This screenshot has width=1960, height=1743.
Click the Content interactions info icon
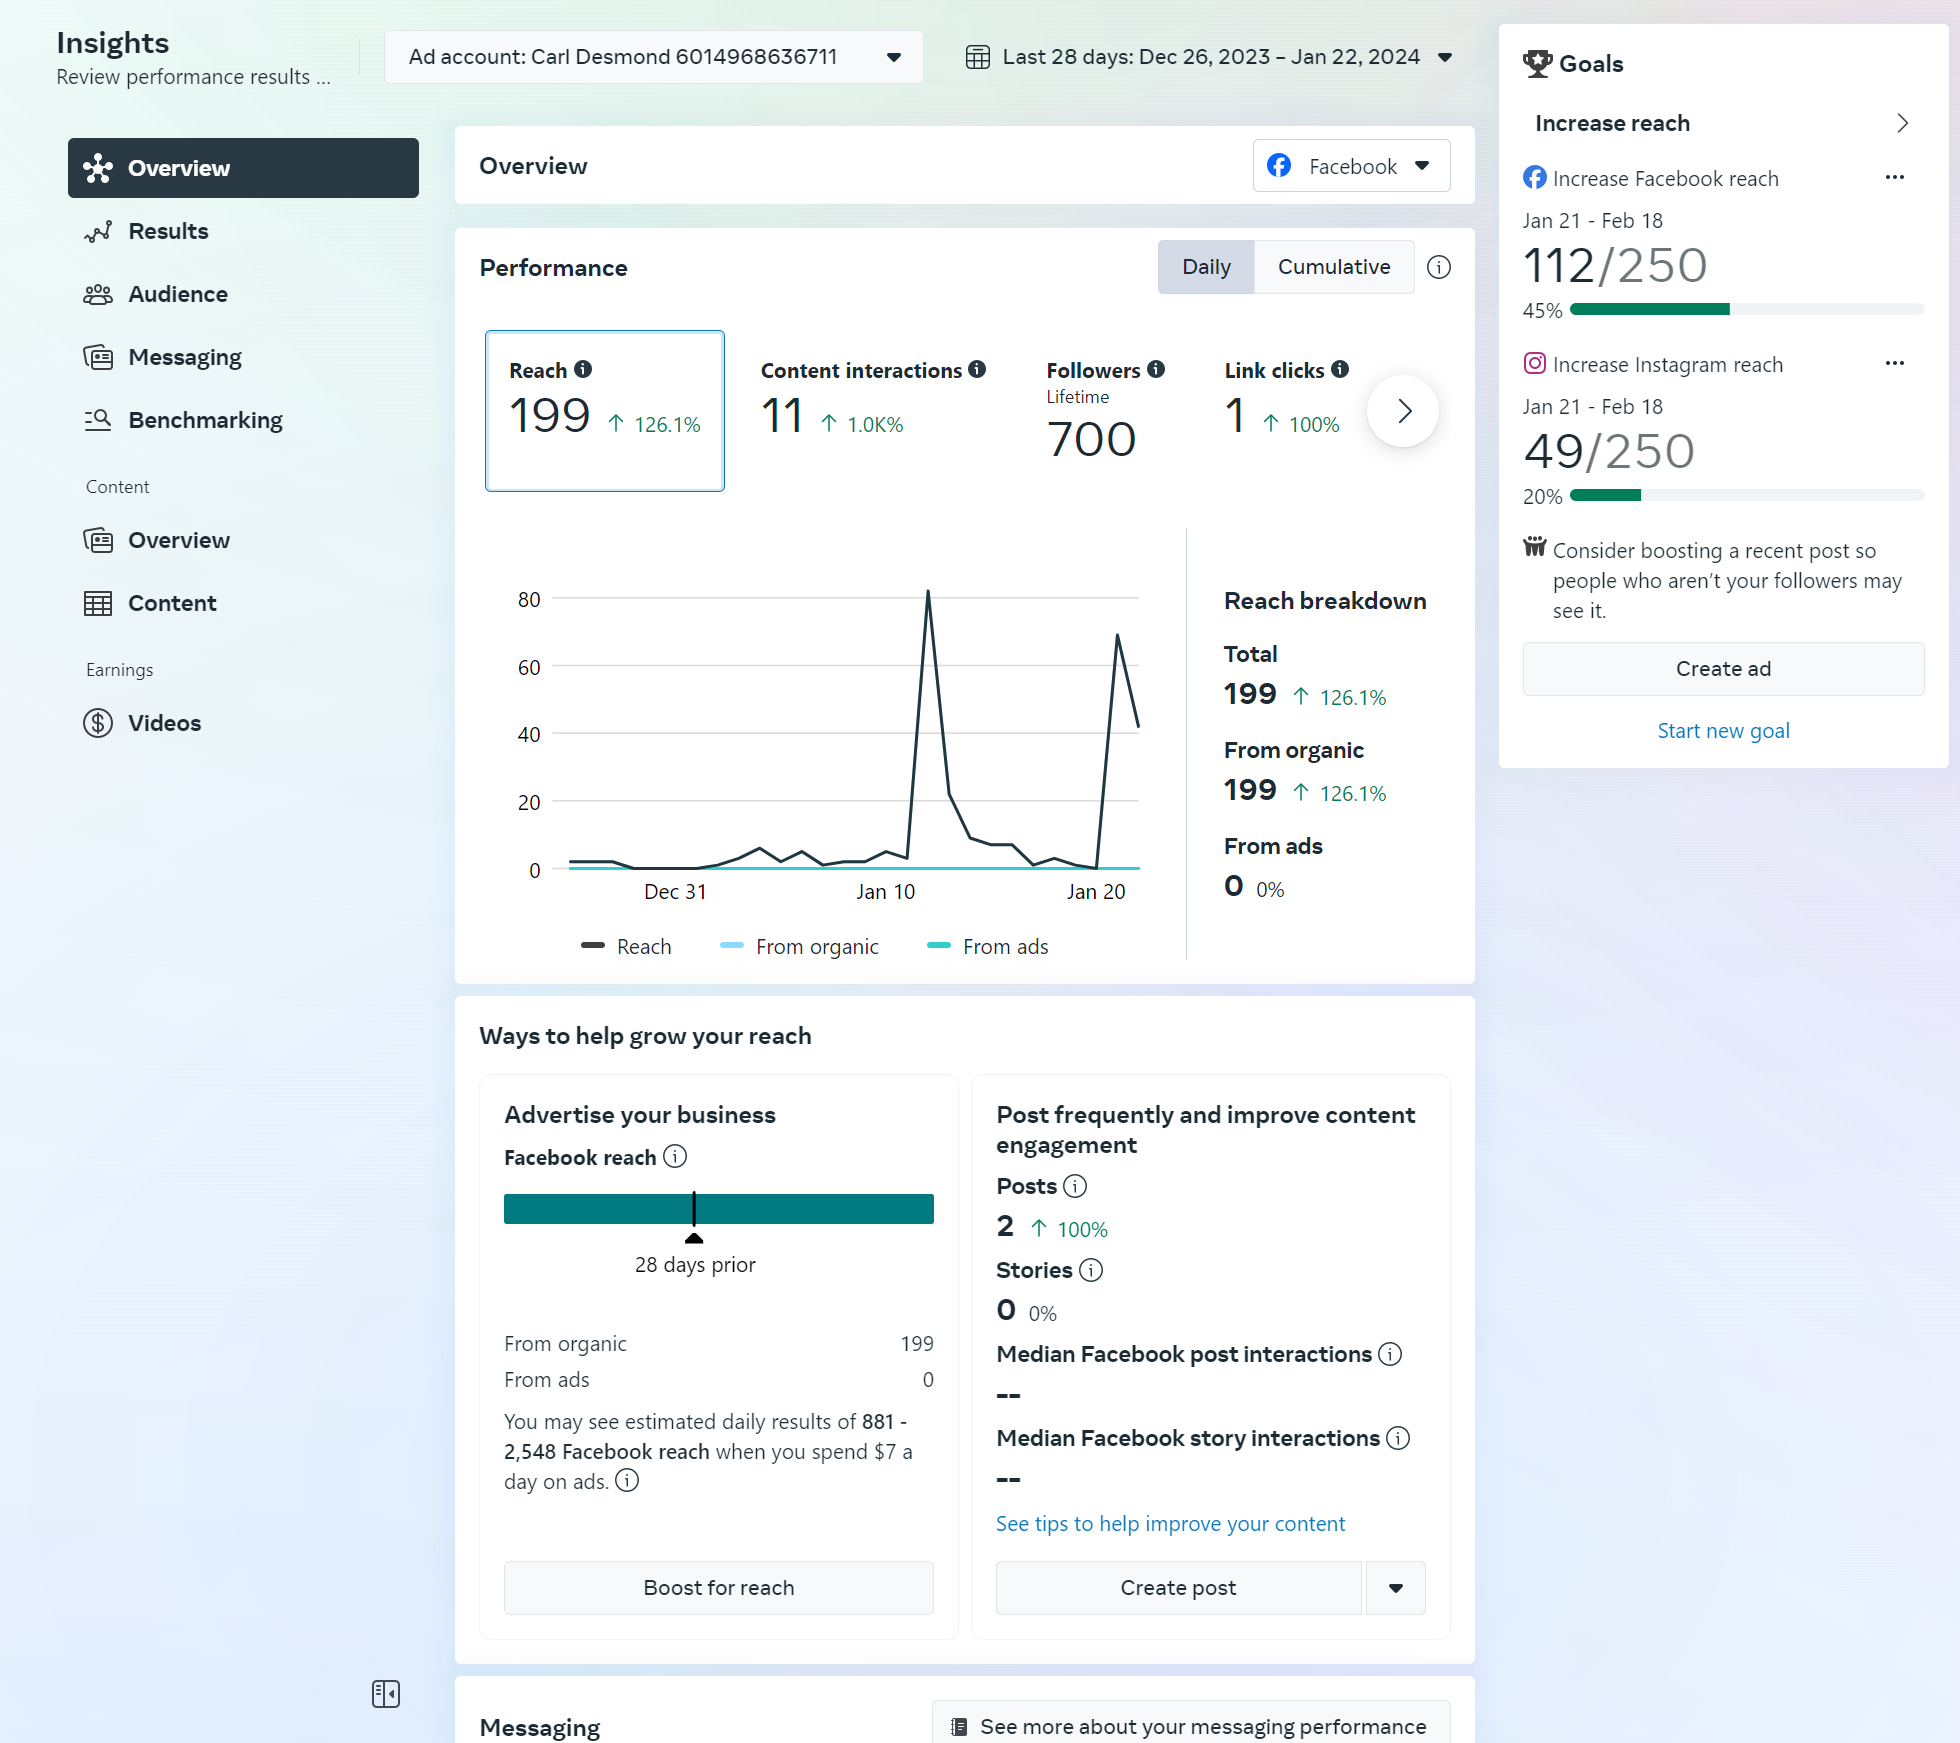(x=977, y=369)
